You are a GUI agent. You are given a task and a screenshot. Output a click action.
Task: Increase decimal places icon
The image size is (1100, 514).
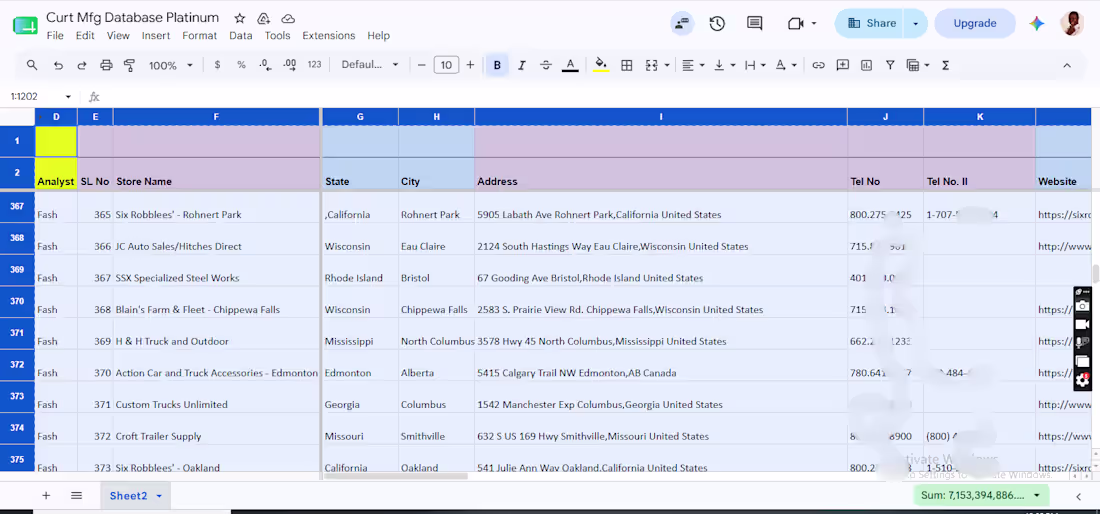[x=290, y=65]
